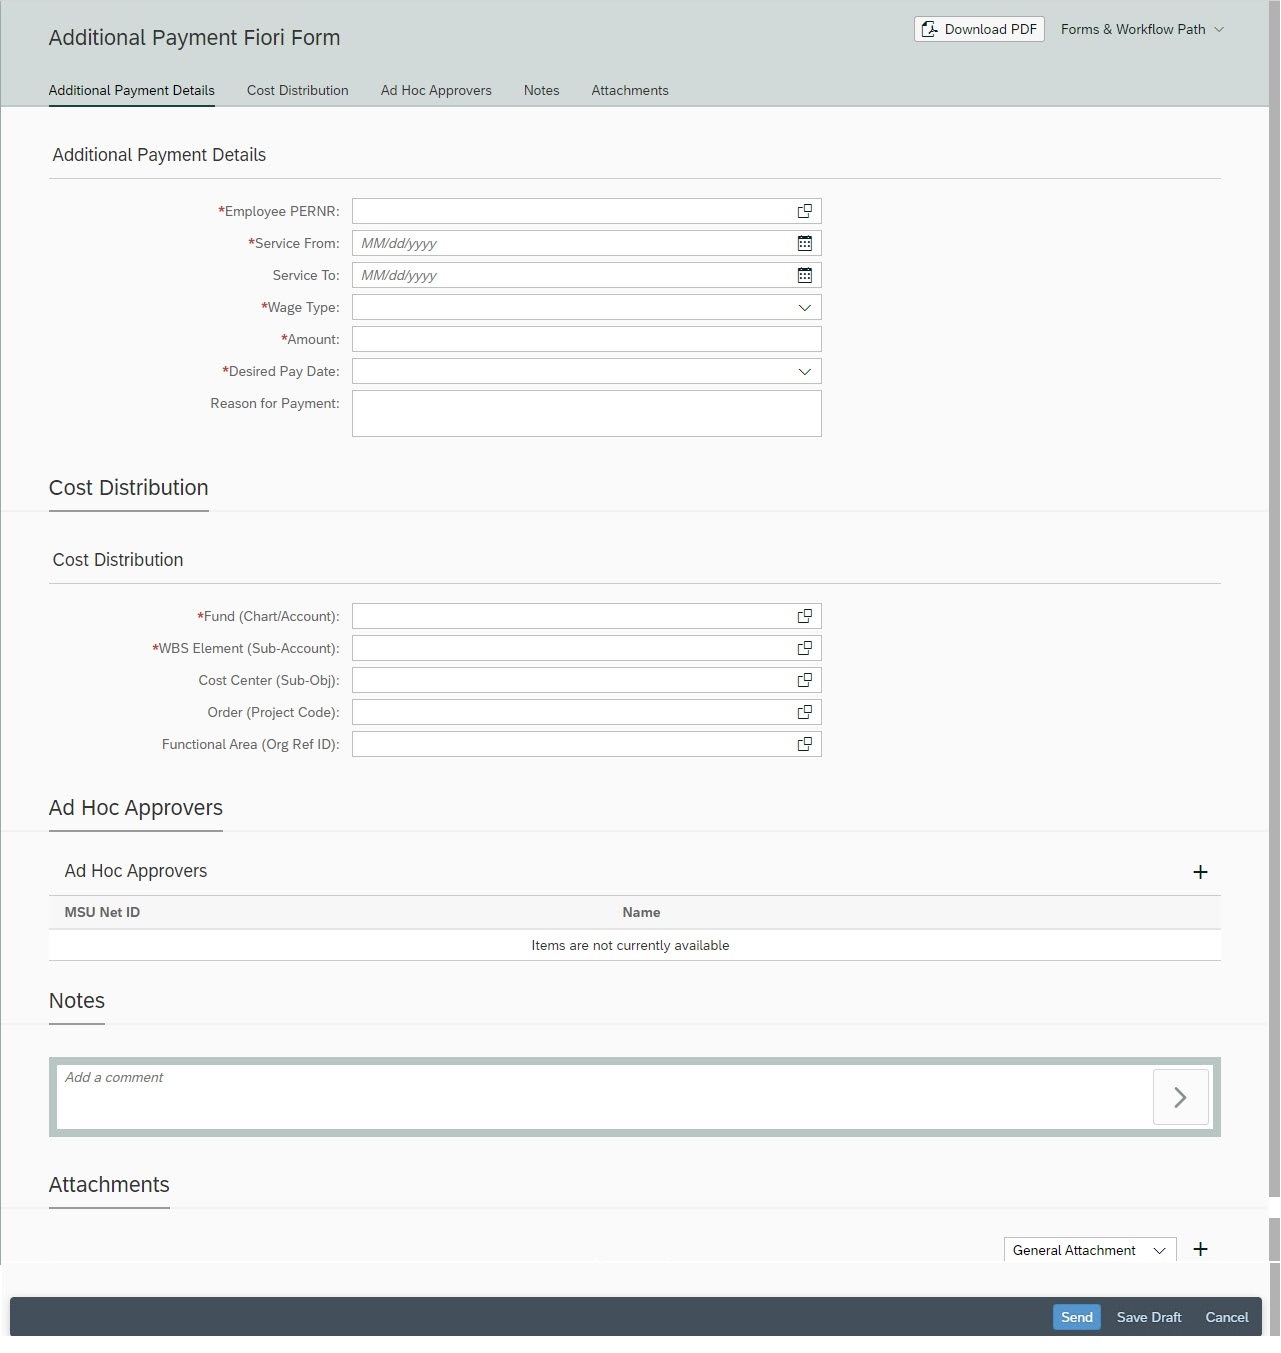Go to the Attachments tab
This screenshot has height=1353, width=1281.
point(629,90)
